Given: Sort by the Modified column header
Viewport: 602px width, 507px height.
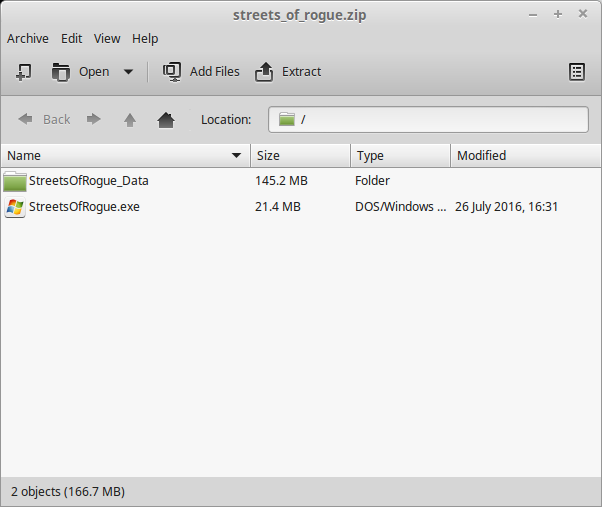Looking at the screenshot, I should [526, 155].
